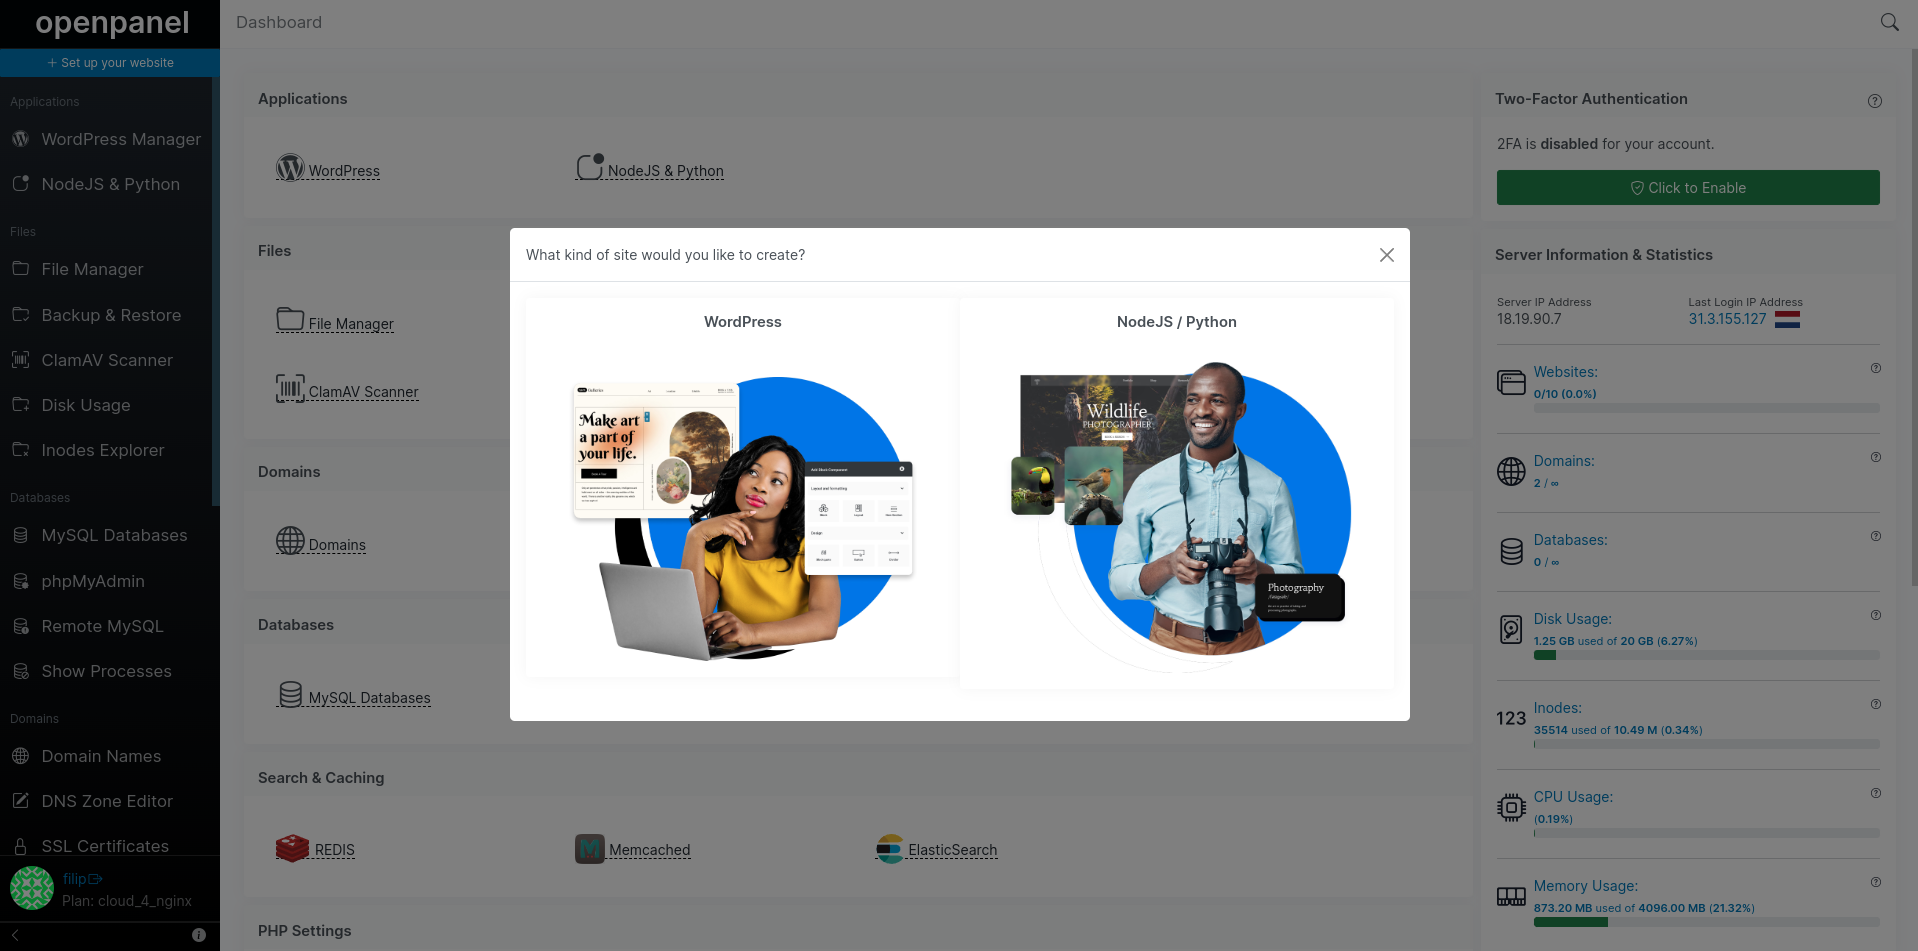1918x951 pixels.
Task: Click the Netherlands flag icon
Action: click(1787, 320)
